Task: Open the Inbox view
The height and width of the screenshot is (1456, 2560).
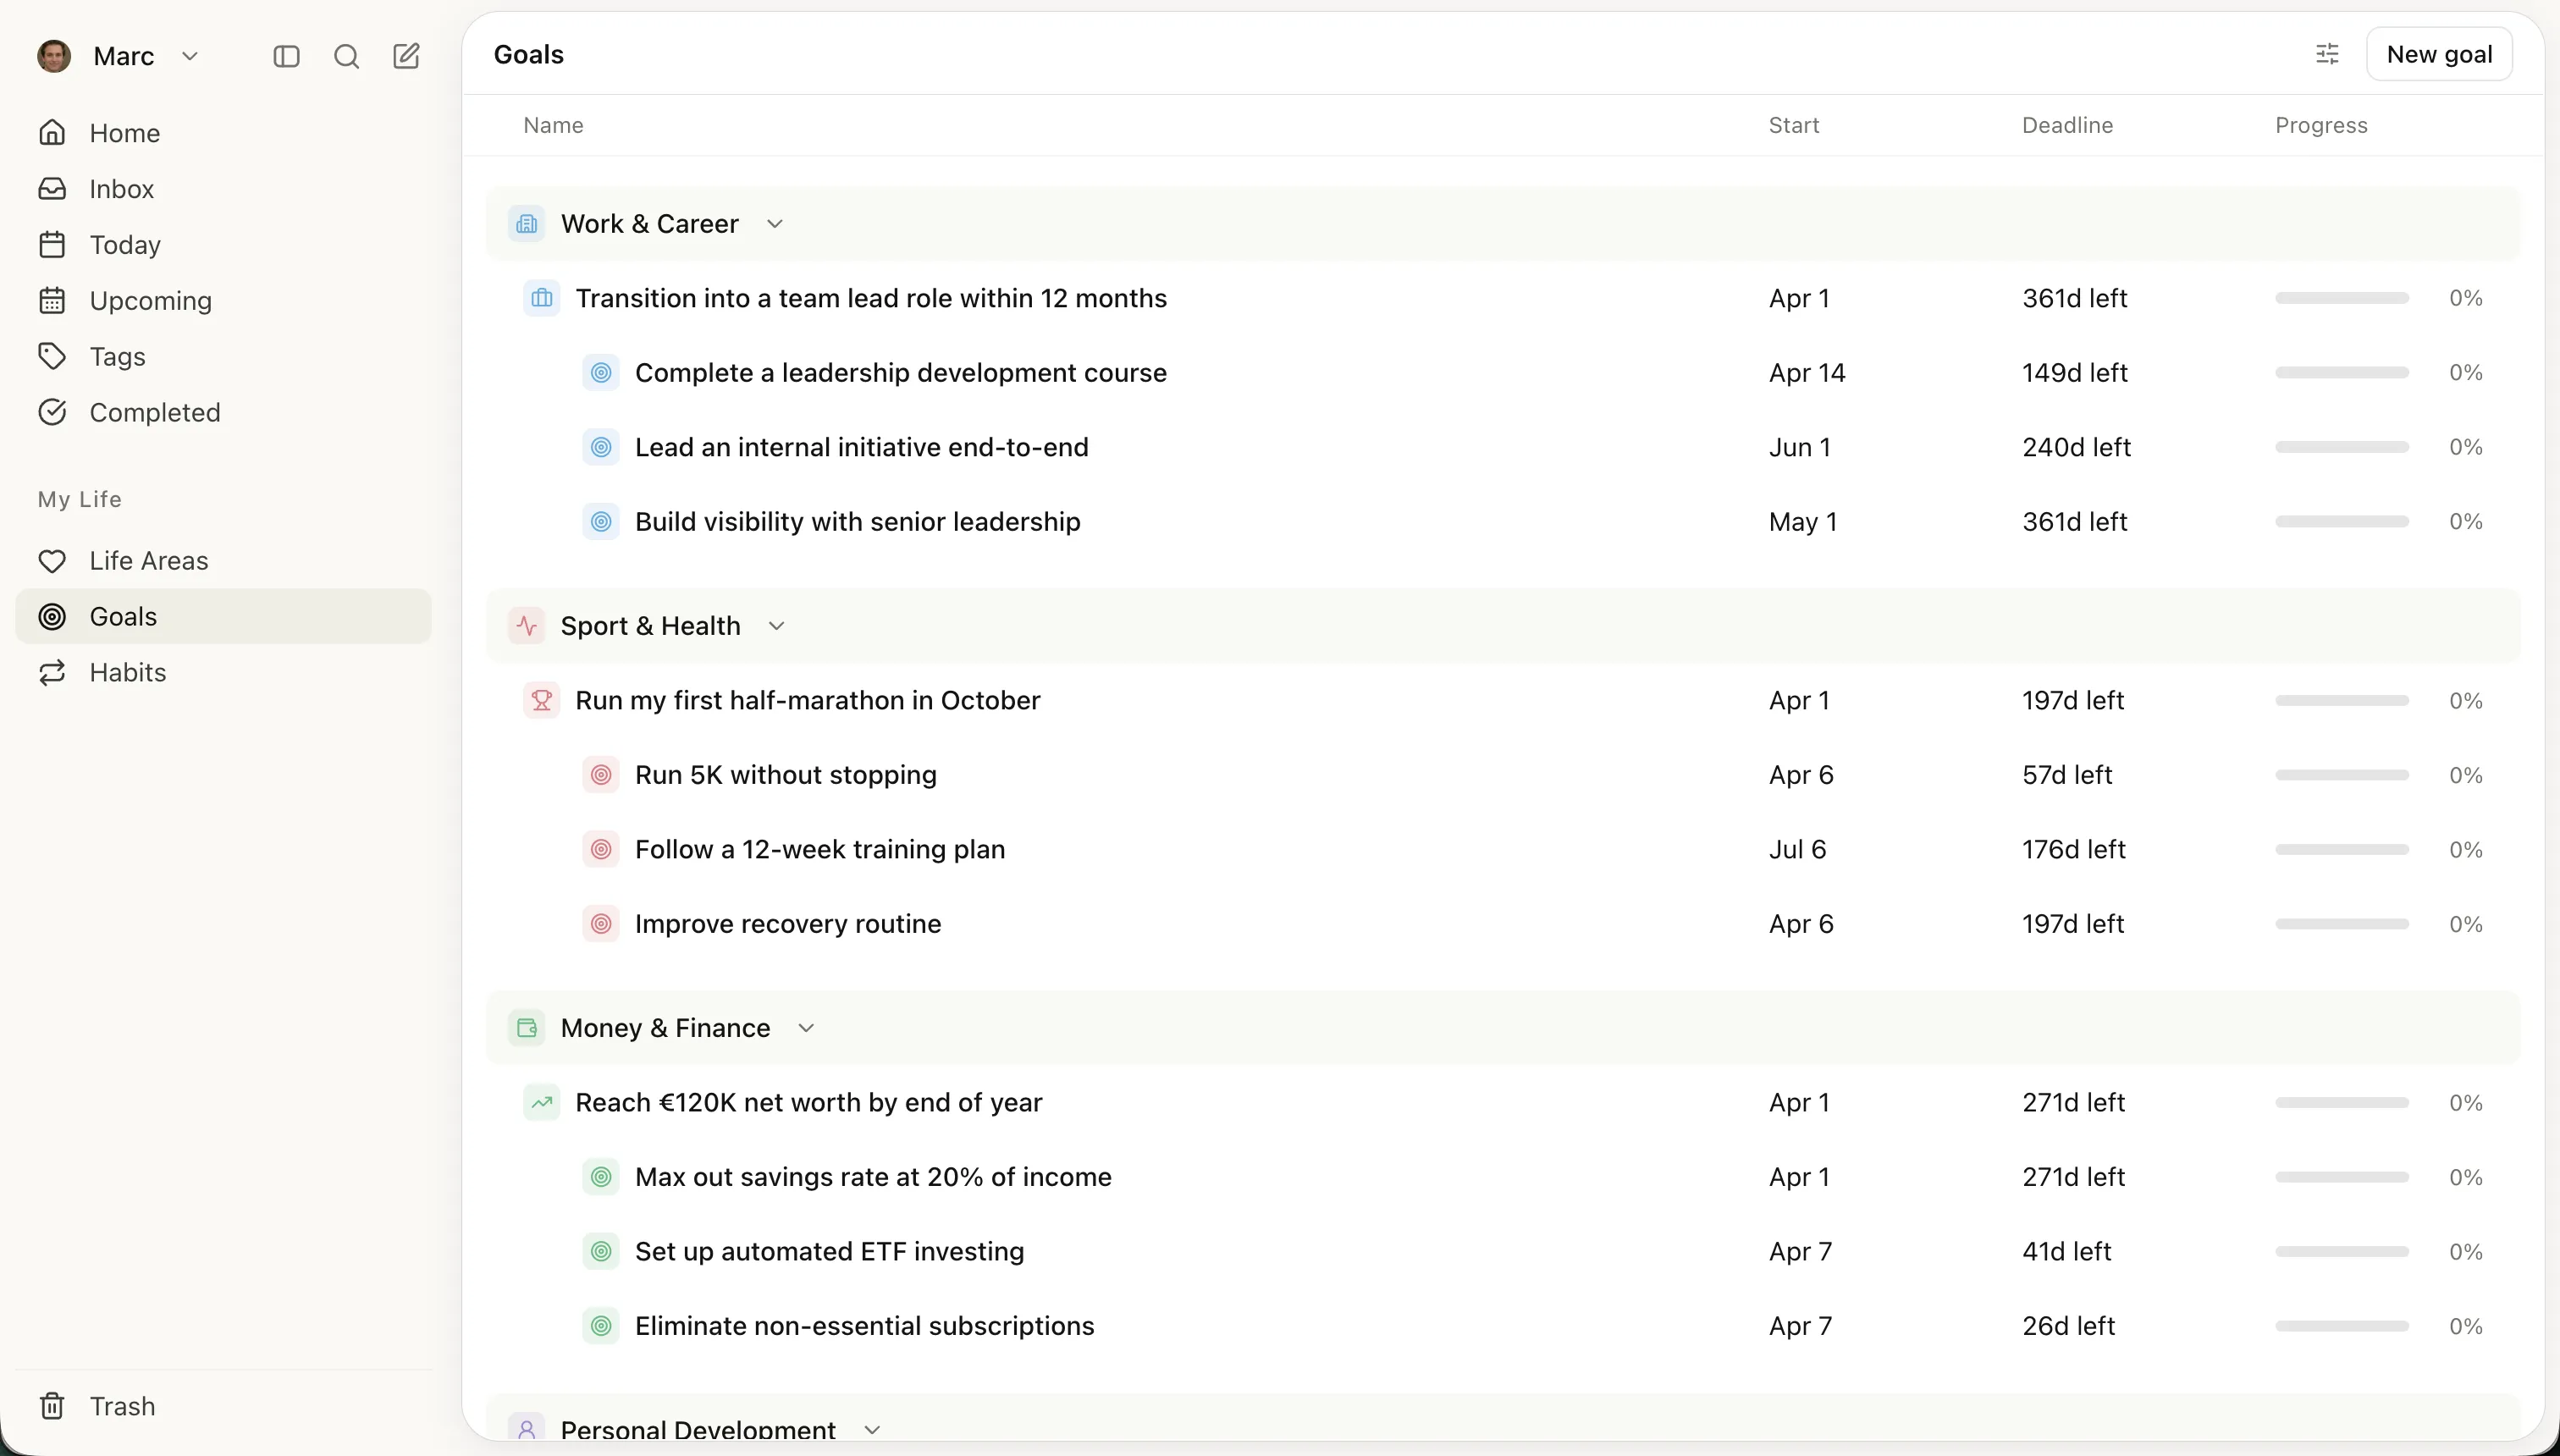Action: pos(122,188)
